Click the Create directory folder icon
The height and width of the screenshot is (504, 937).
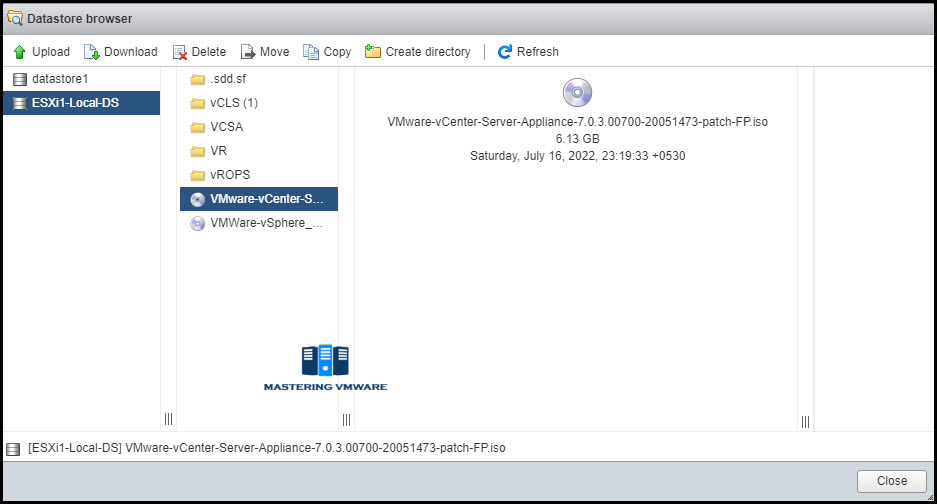[x=373, y=51]
